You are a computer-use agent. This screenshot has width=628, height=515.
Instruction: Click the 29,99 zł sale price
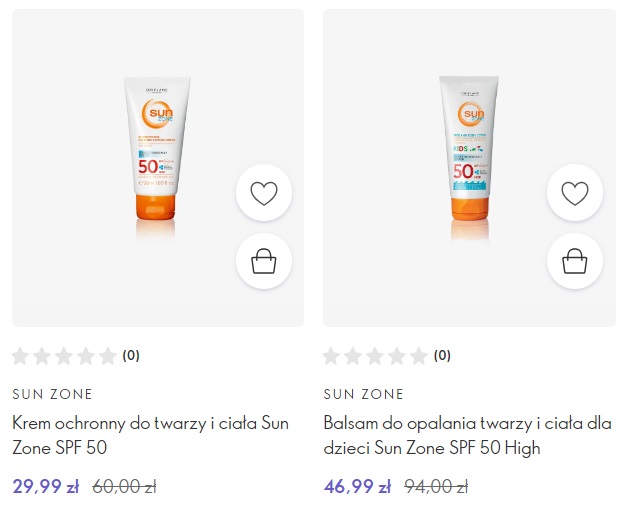[x=45, y=487]
